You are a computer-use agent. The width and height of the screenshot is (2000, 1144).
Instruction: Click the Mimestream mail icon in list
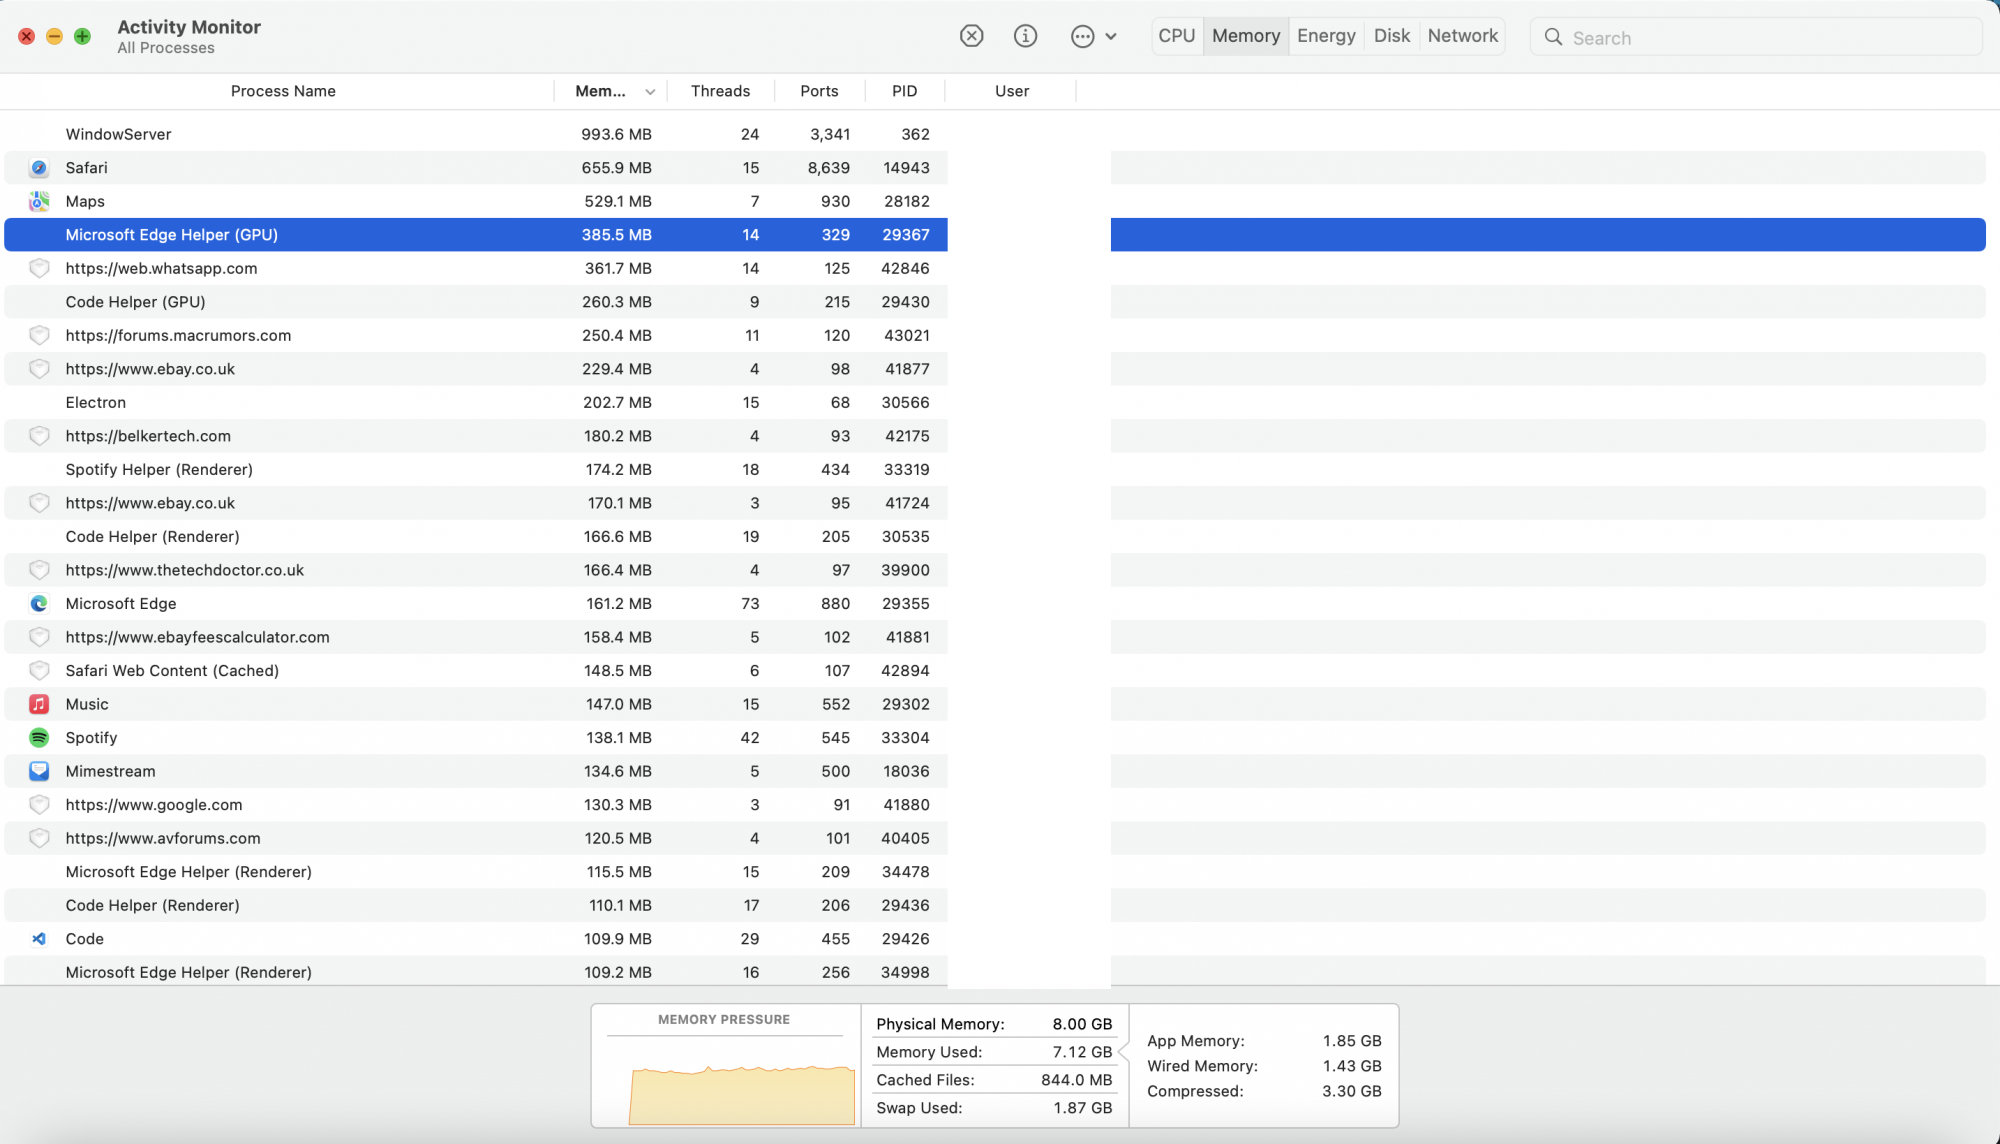[39, 771]
